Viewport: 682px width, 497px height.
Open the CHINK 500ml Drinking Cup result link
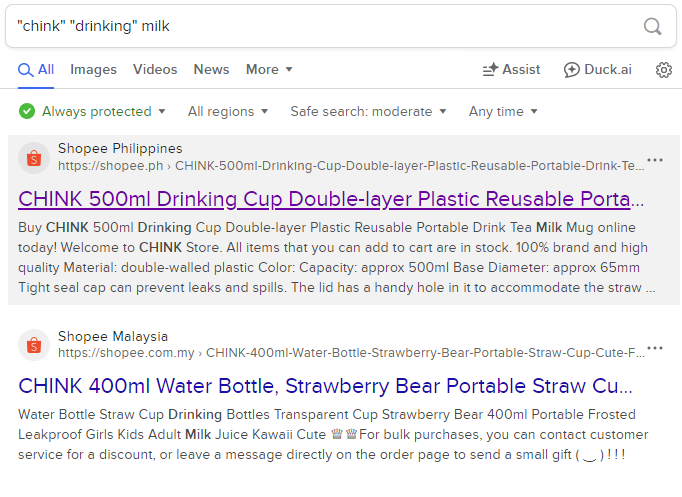(x=331, y=199)
